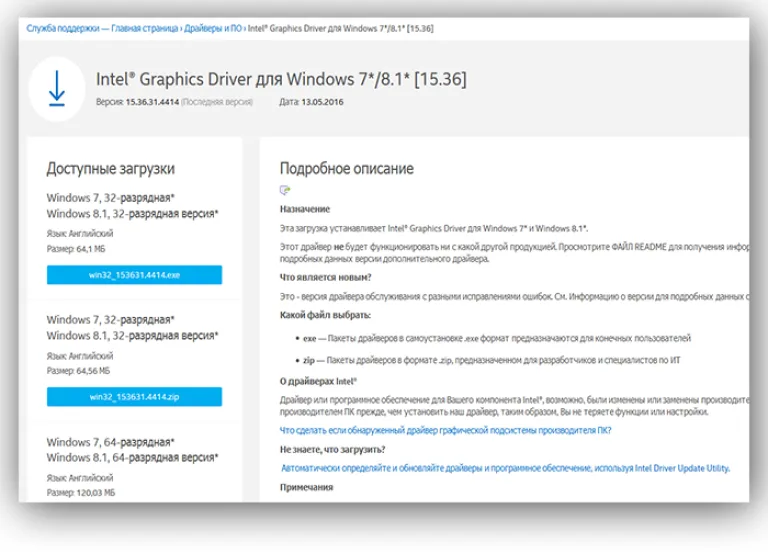Click the Примечания subheading
This screenshot has height=554, width=768.
coord(307,487)
